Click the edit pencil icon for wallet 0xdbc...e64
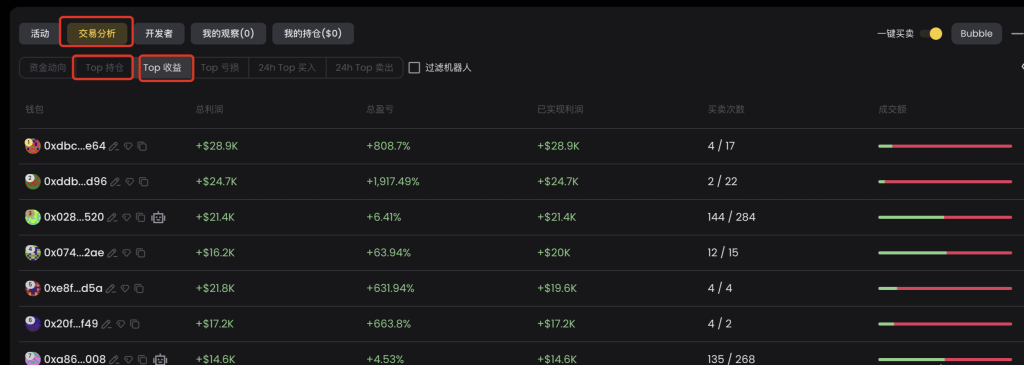This screenshot has width=1024, height=365. click(114, 146)
